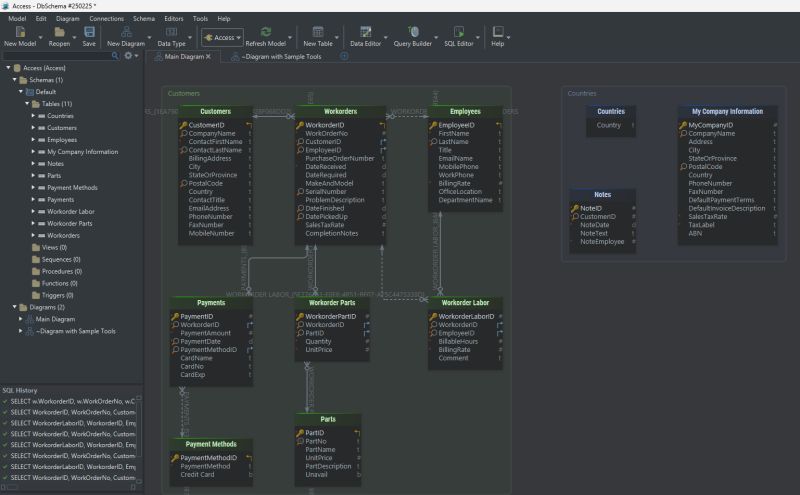Expand the Main Diagram tree node
The width and height of the screenshot is (800, 495).
21,319
